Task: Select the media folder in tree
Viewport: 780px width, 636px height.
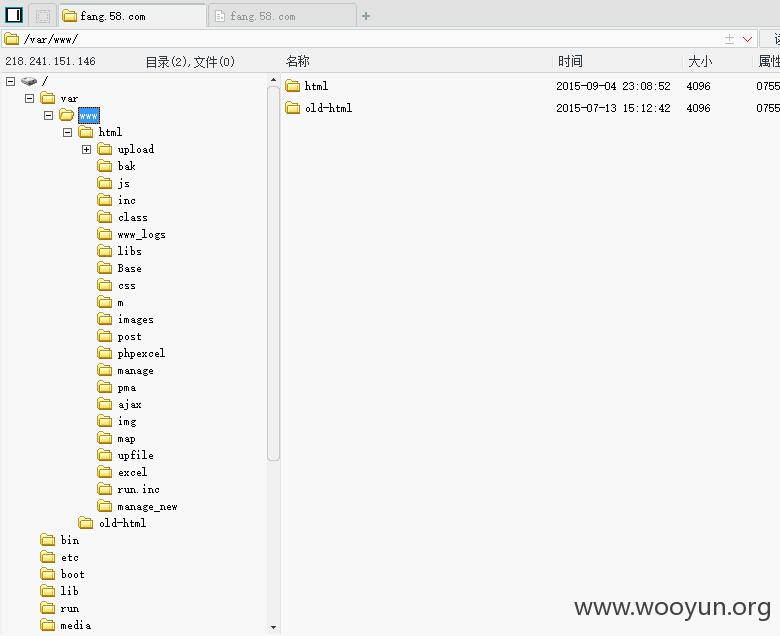Action: (x=76, y=626)
